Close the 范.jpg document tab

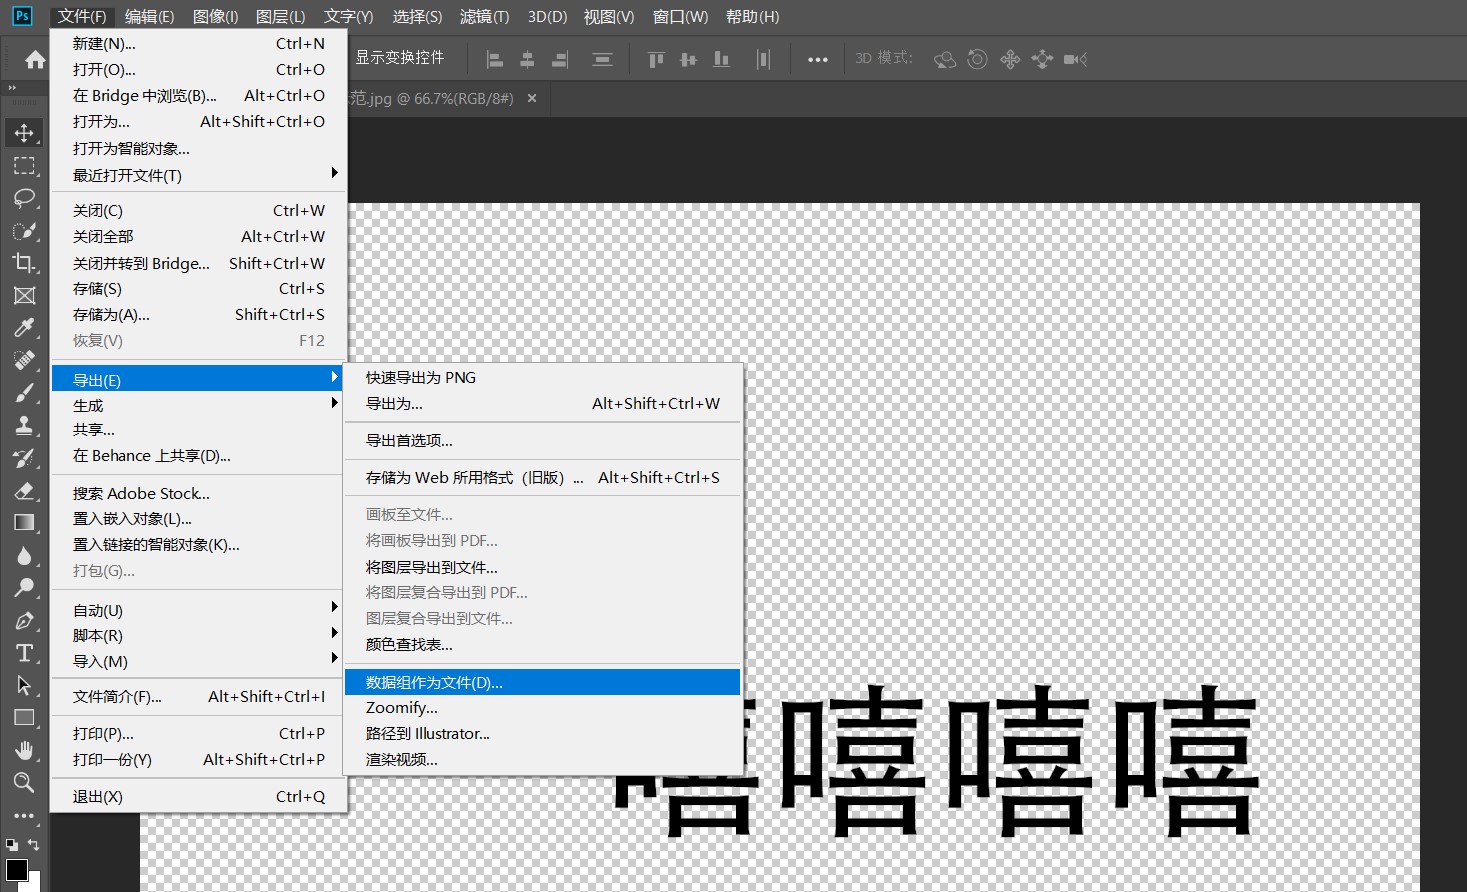coord(532,98)
